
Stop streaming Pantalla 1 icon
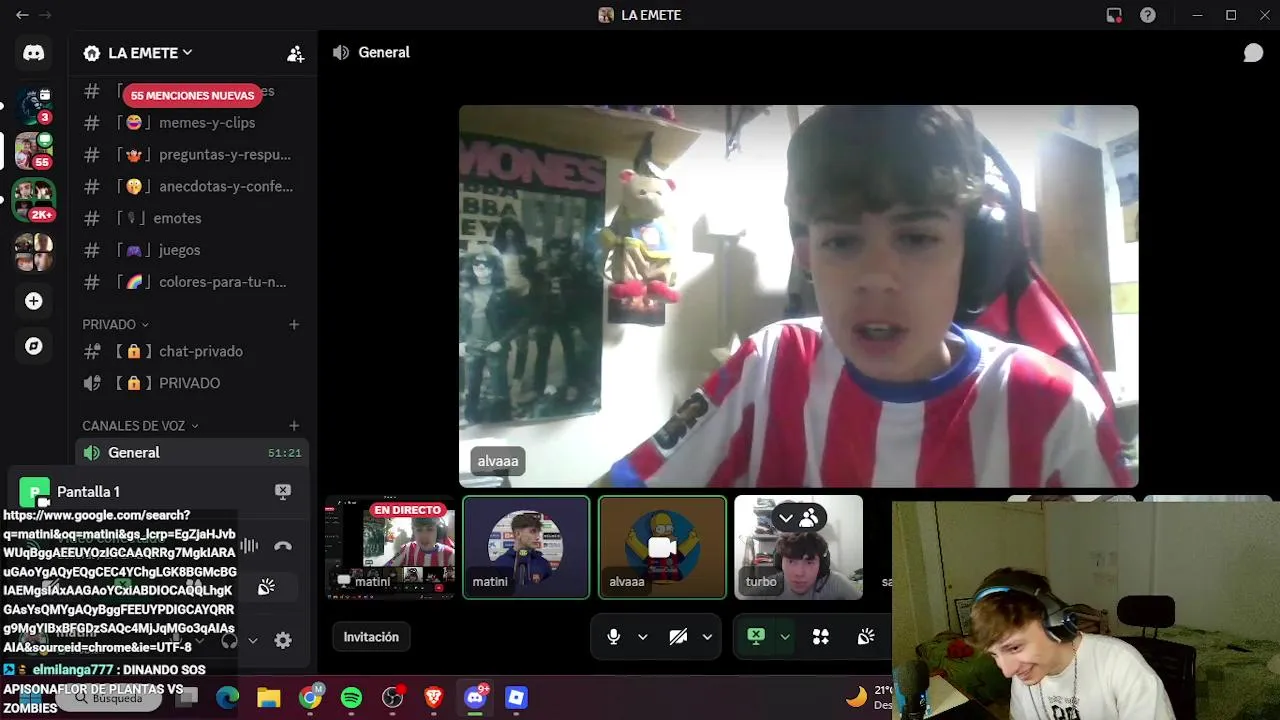pos(283,491)
